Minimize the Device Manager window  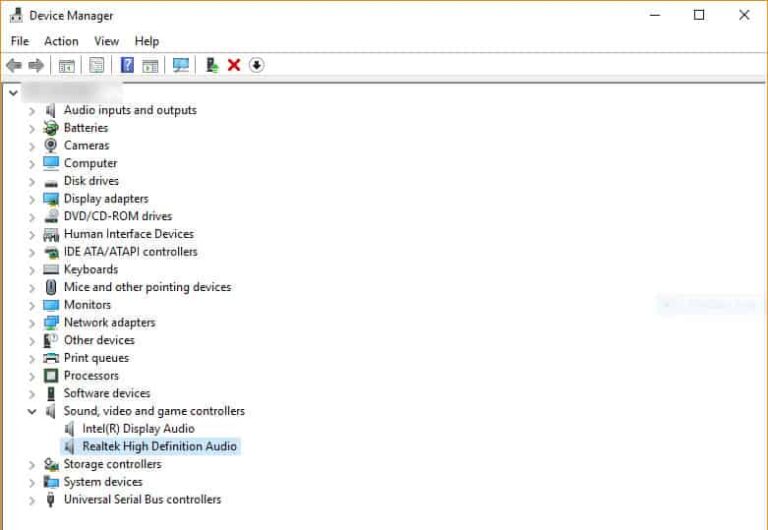(x=655, y=15)
